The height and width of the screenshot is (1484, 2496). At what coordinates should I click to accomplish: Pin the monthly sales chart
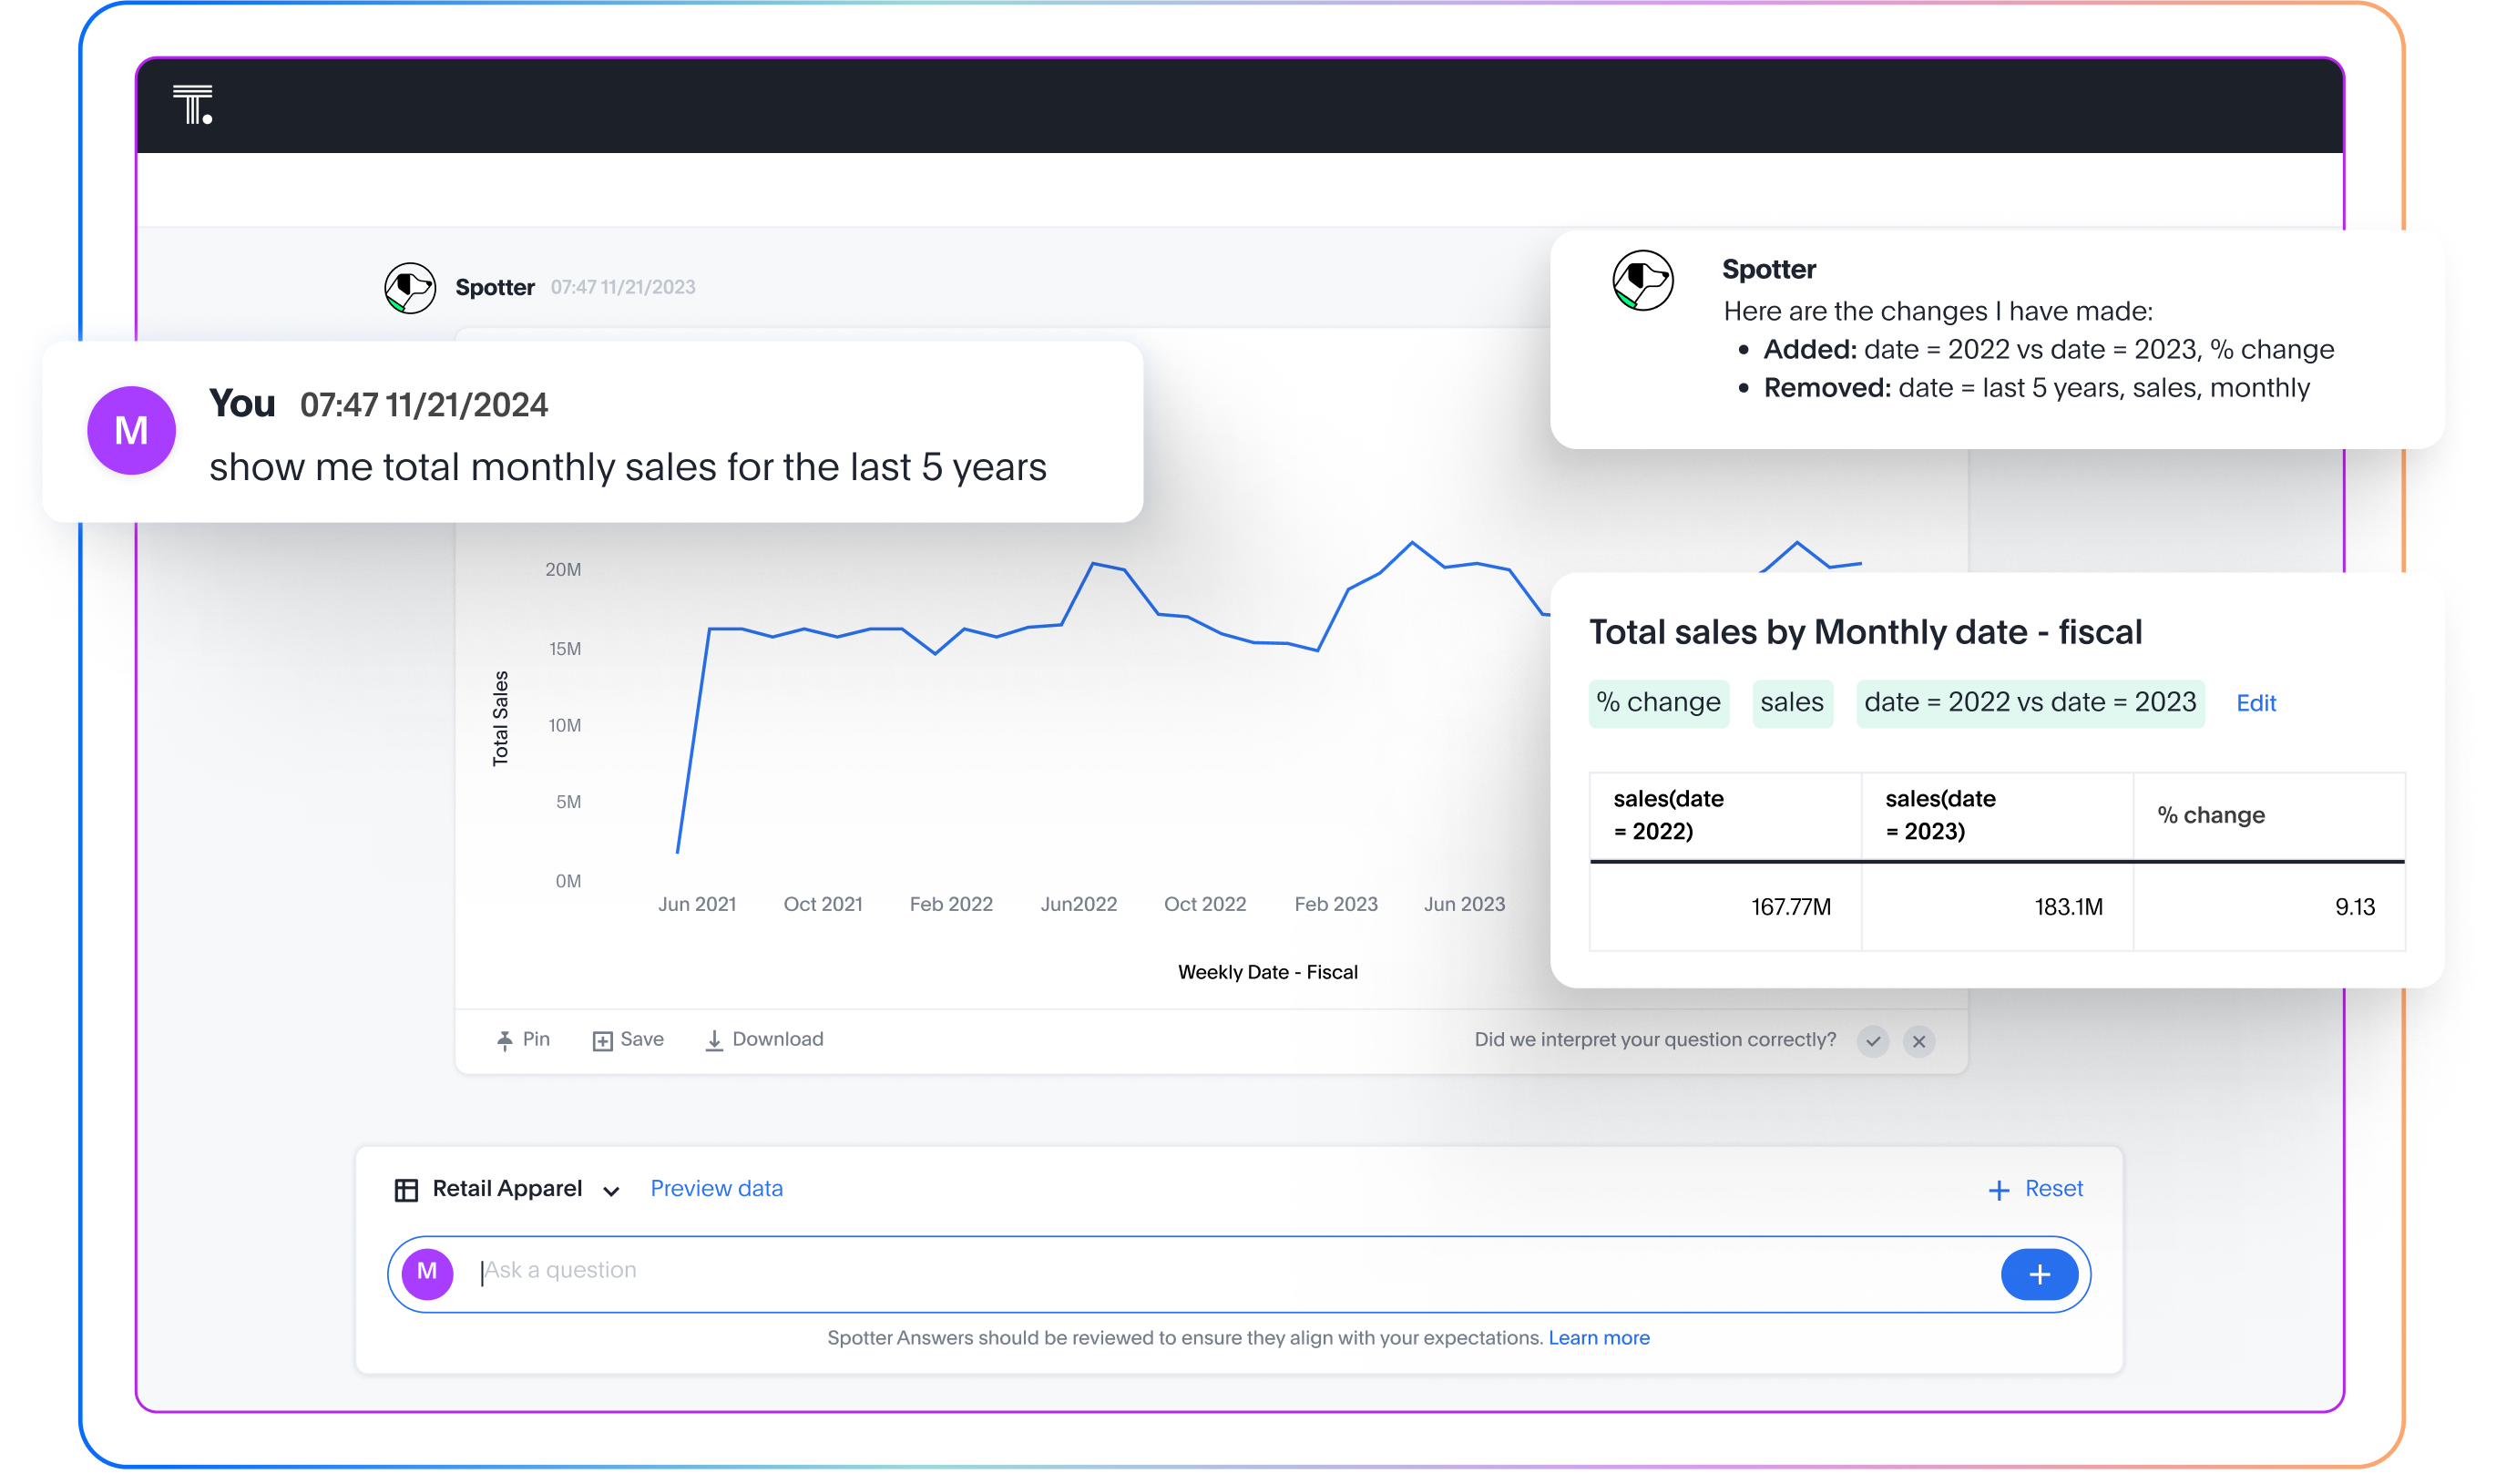522,1040
